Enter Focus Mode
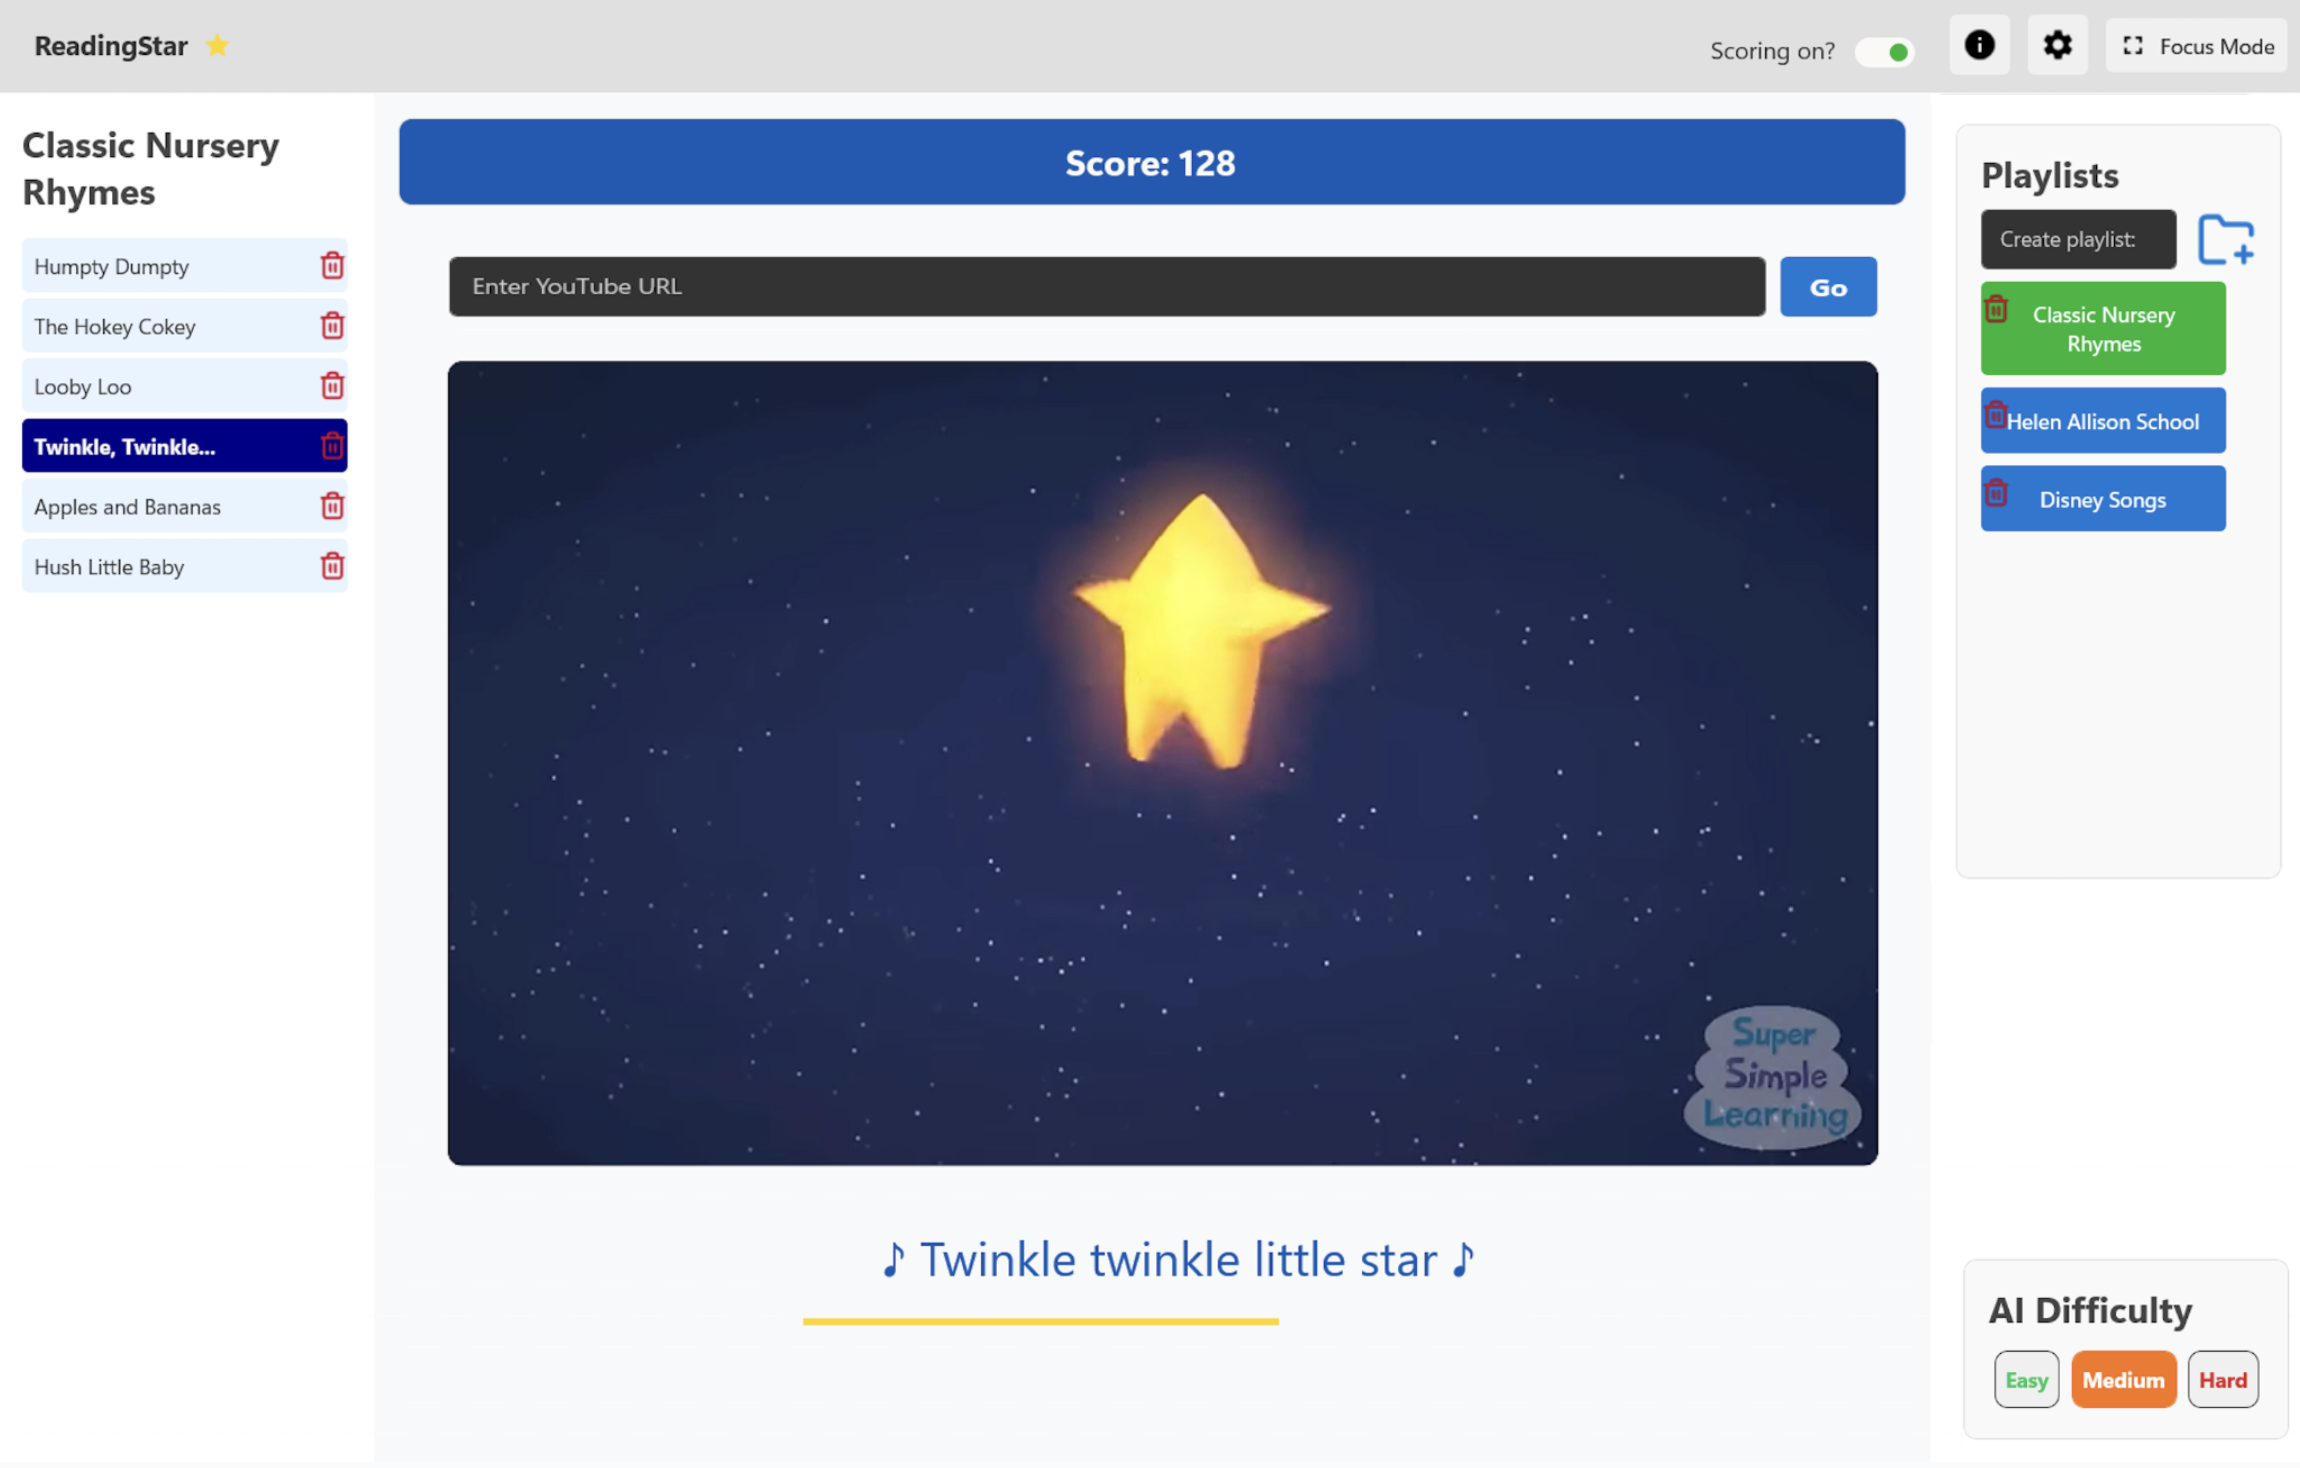Image resolution: width=2300 pixels, height=1468 pixels. pos(2196,46)
